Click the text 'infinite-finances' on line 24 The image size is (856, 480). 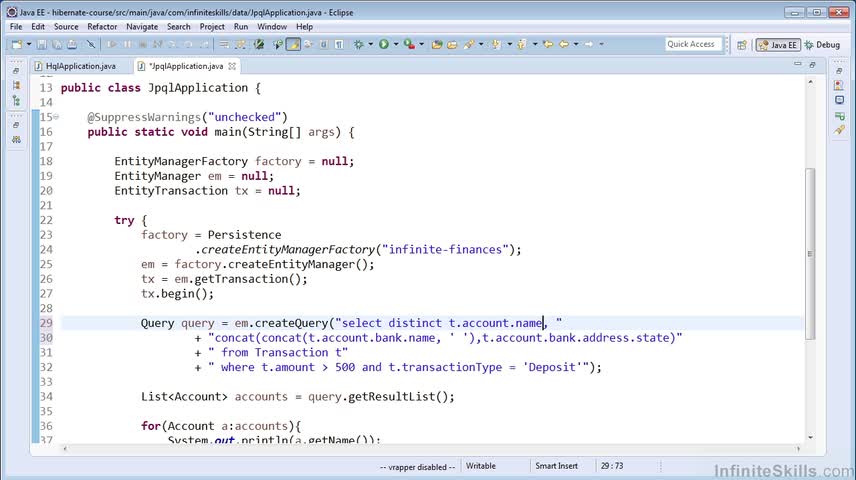(445, 250)
